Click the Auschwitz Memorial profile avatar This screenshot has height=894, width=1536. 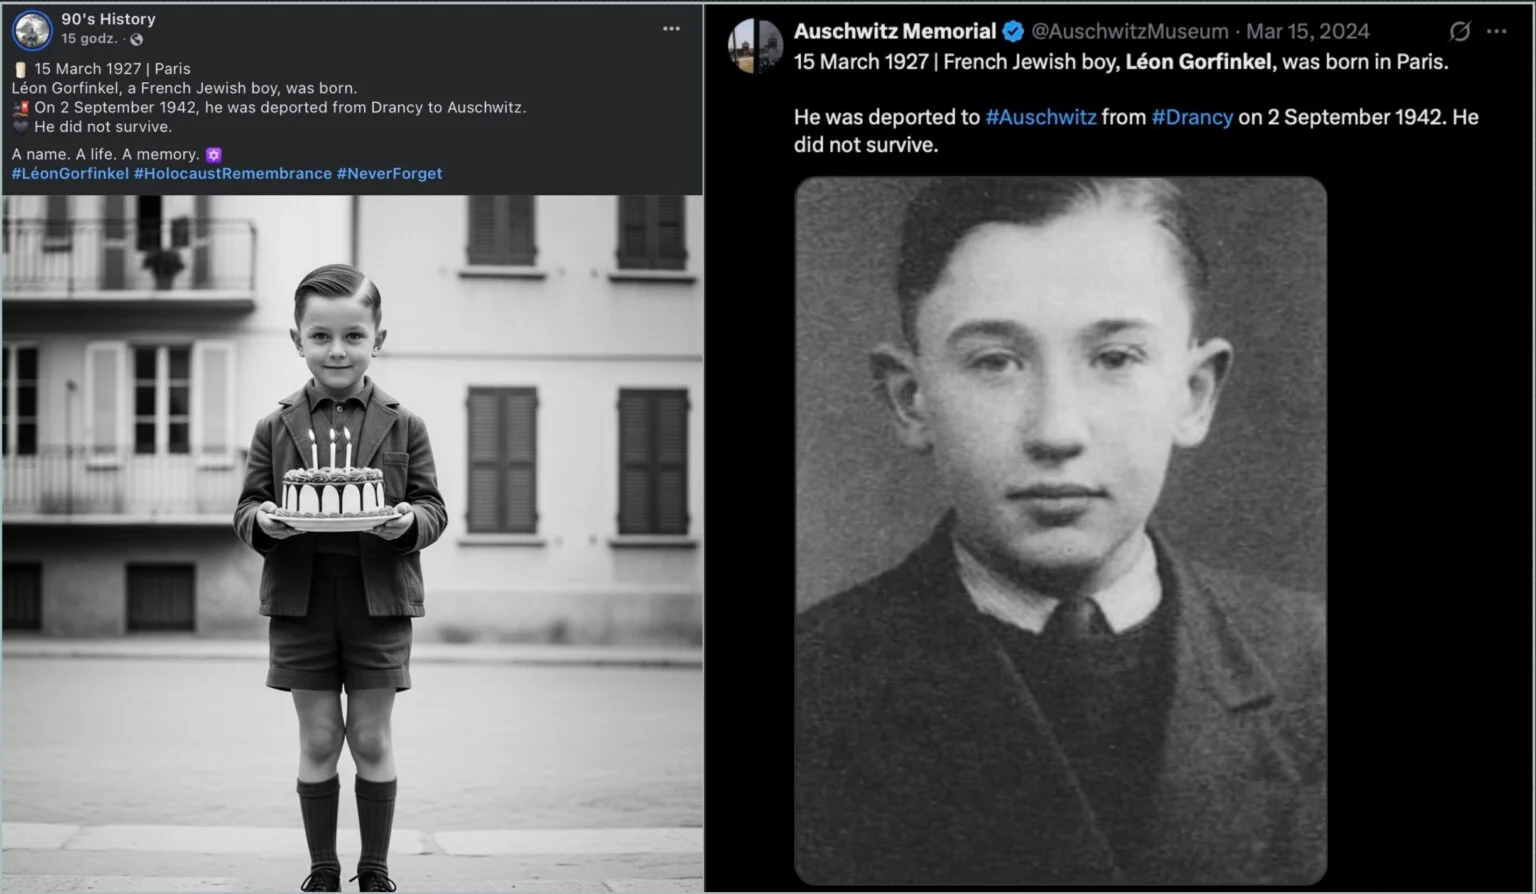click(x=756, y=45)
